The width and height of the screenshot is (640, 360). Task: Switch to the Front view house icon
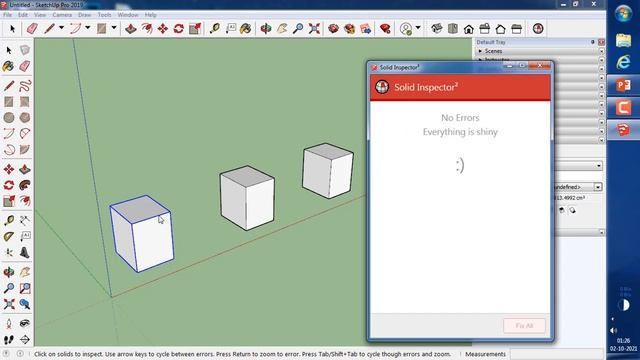pyautogui.click(x=469, y=29)
